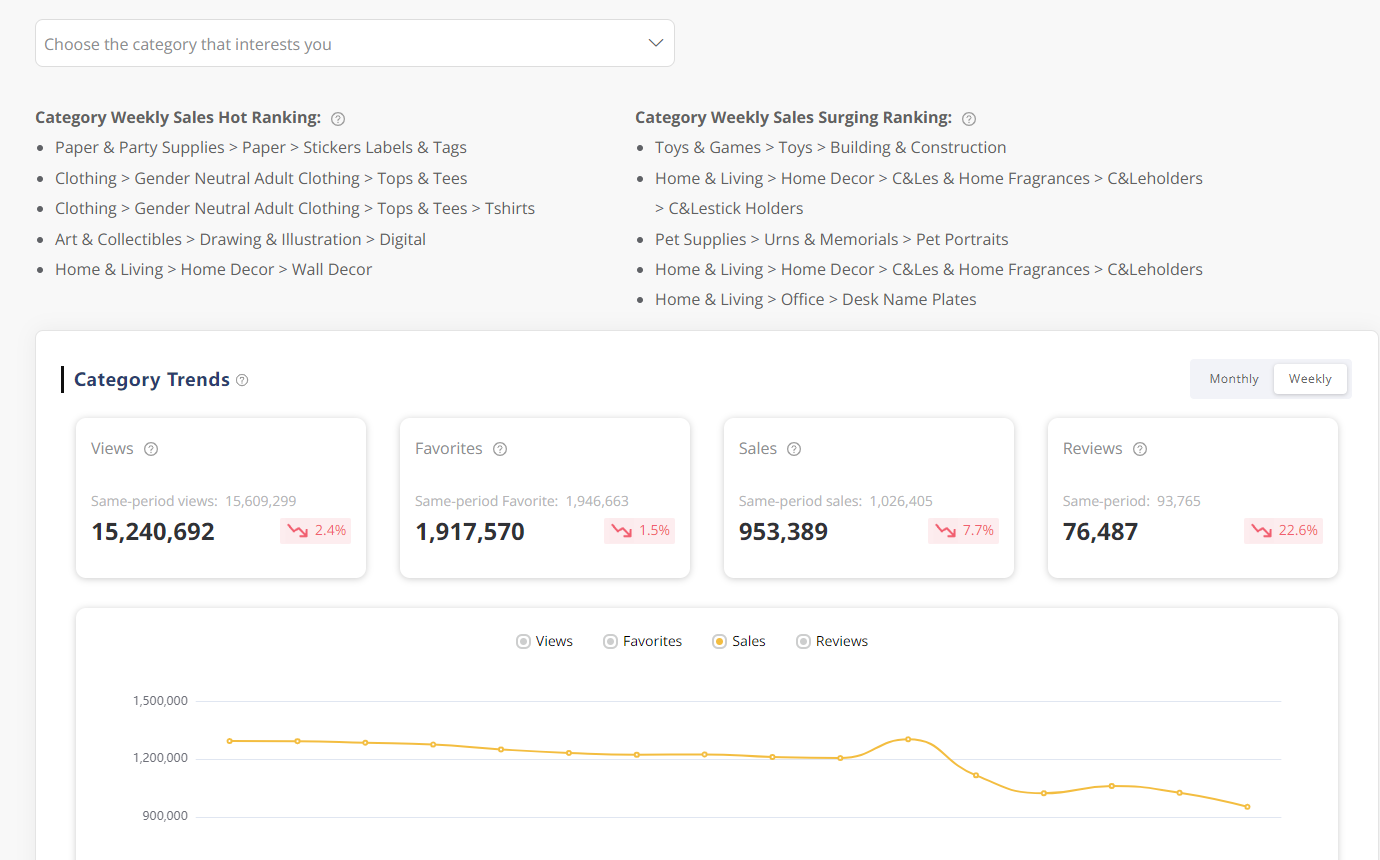Open the 'Choose the category that interests you' selector
The image size is (1380, 860).
pos(354,43)
